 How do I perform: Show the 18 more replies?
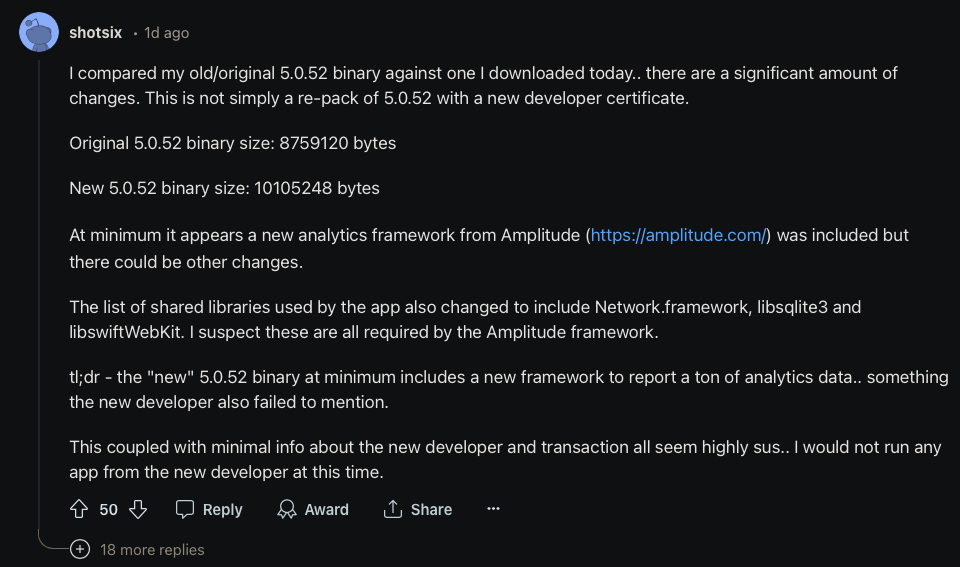tap(152, 549)
